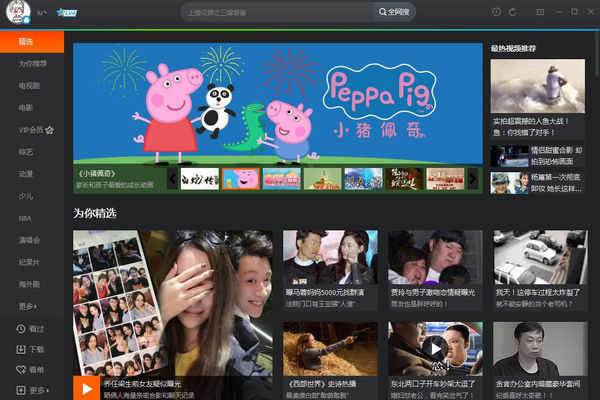The width and height of the screenshot is (600, 400).
Task: Open 电影 category in sidebar
Action: [26, 108]
